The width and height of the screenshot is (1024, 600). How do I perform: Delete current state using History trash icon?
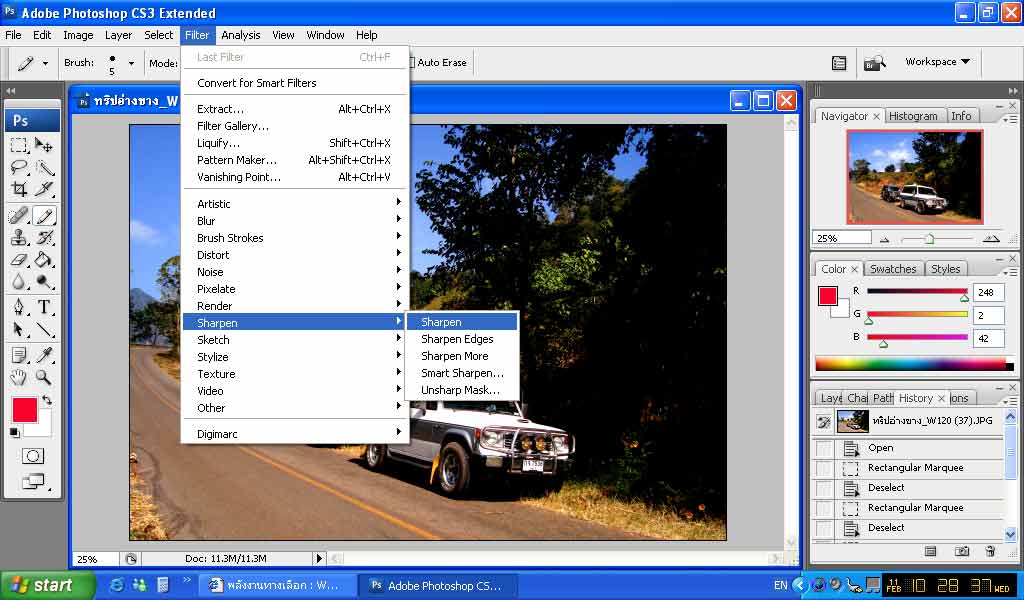coord(990,551)
